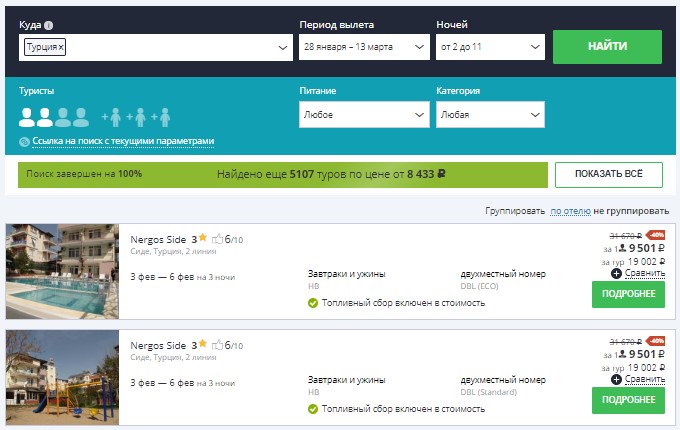Screen dimensions: 680x430
Task: Click the info icon next to Куда
Action: (x=49, y=25)
